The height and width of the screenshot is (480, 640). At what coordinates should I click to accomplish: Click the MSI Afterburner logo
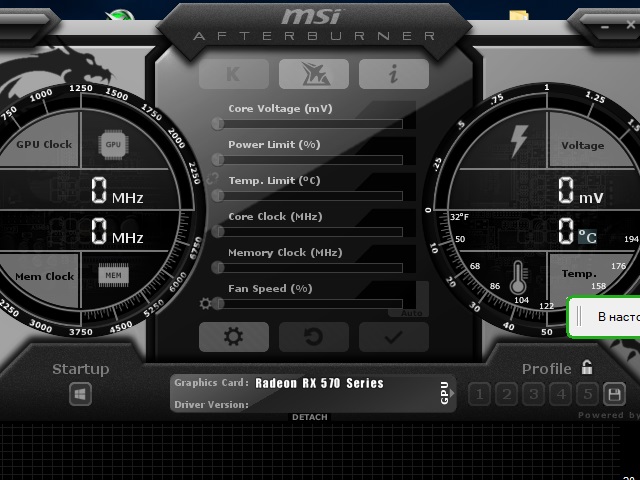coord(314,25)
